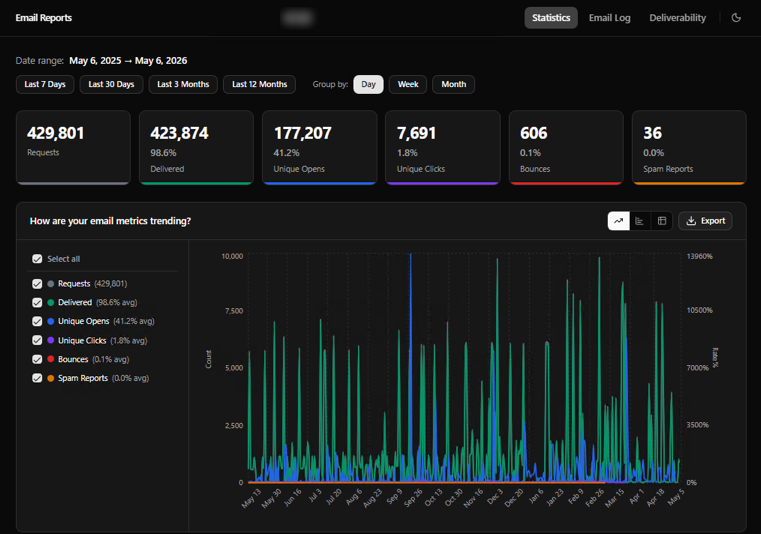Screen dimensions: 761x534
Task: Open the Deliverability tab
Action: 678,18
